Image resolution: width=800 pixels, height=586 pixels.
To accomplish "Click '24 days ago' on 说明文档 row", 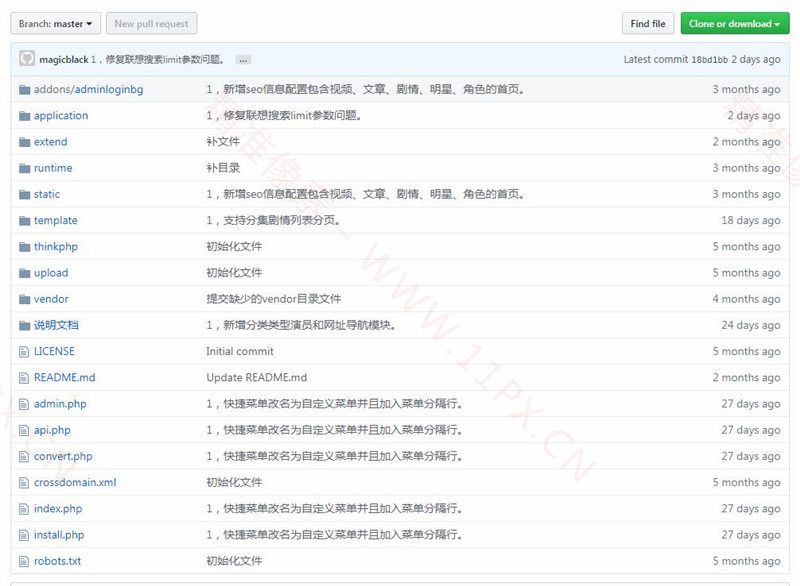I will [751, 325].
